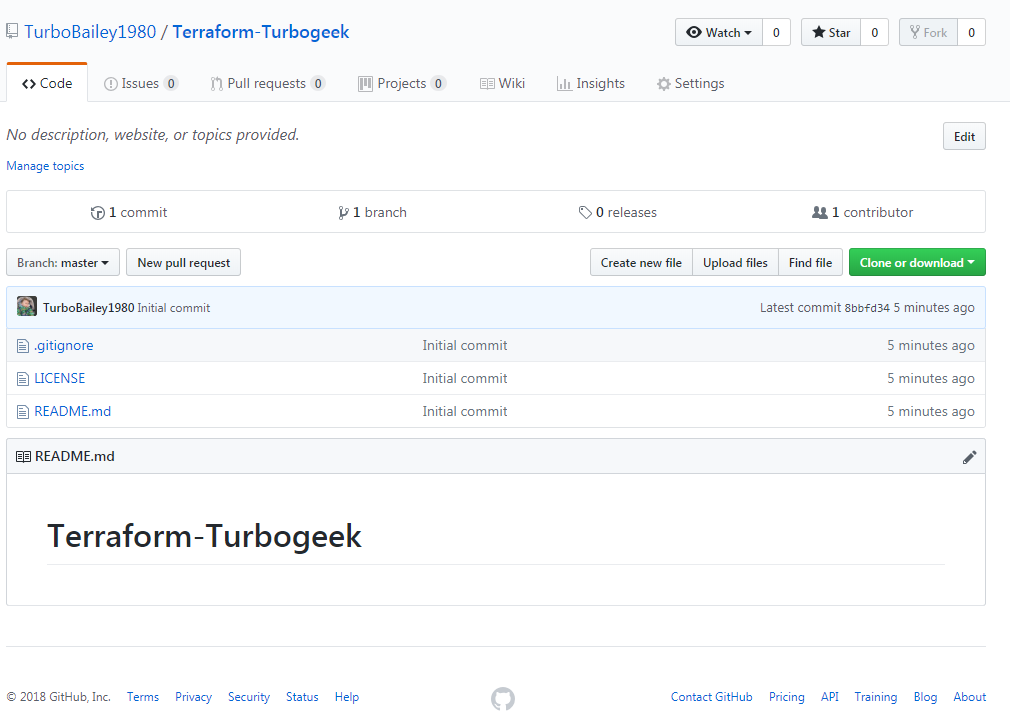The width and height of the screenshot is (1010, 714).
Task: Click the star count next to Star
Action: point(874,32)
